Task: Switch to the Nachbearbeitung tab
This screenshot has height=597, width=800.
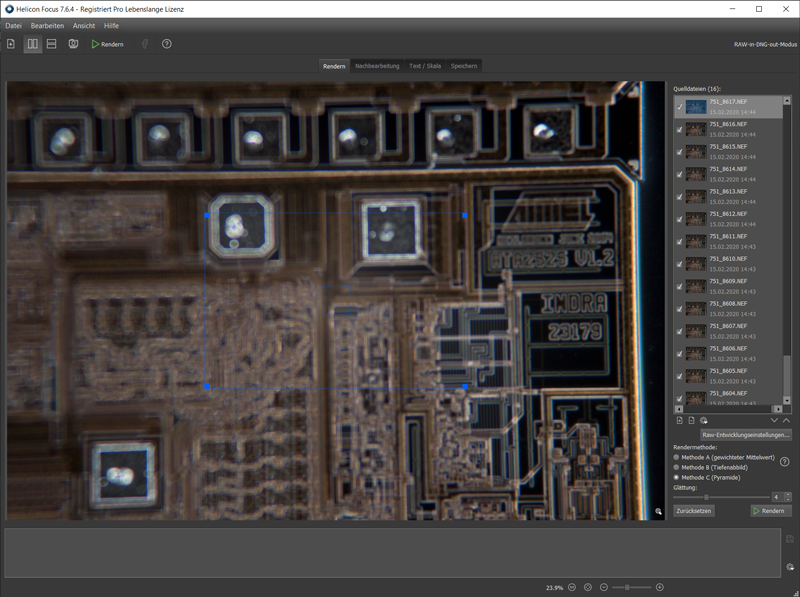Action: (376, 66)
